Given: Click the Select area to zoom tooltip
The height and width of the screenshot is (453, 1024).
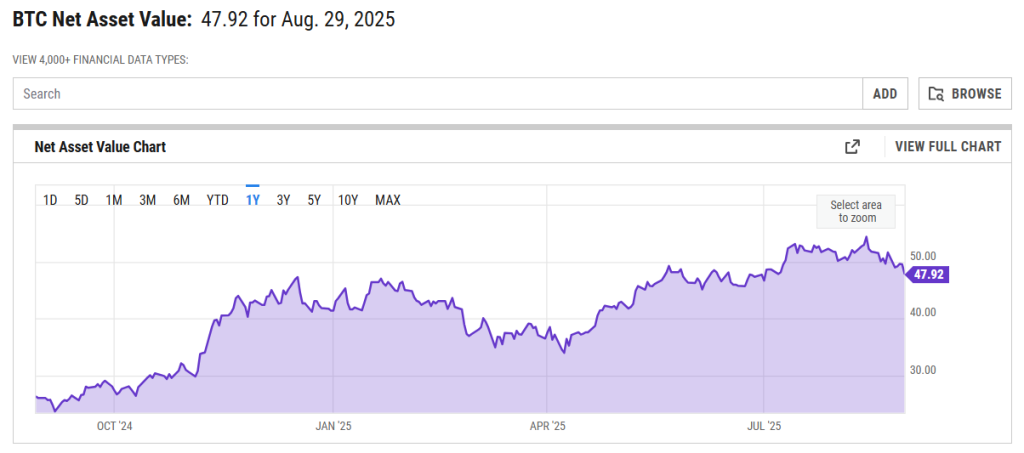Looking at the screenshot, I should point(856,211).
